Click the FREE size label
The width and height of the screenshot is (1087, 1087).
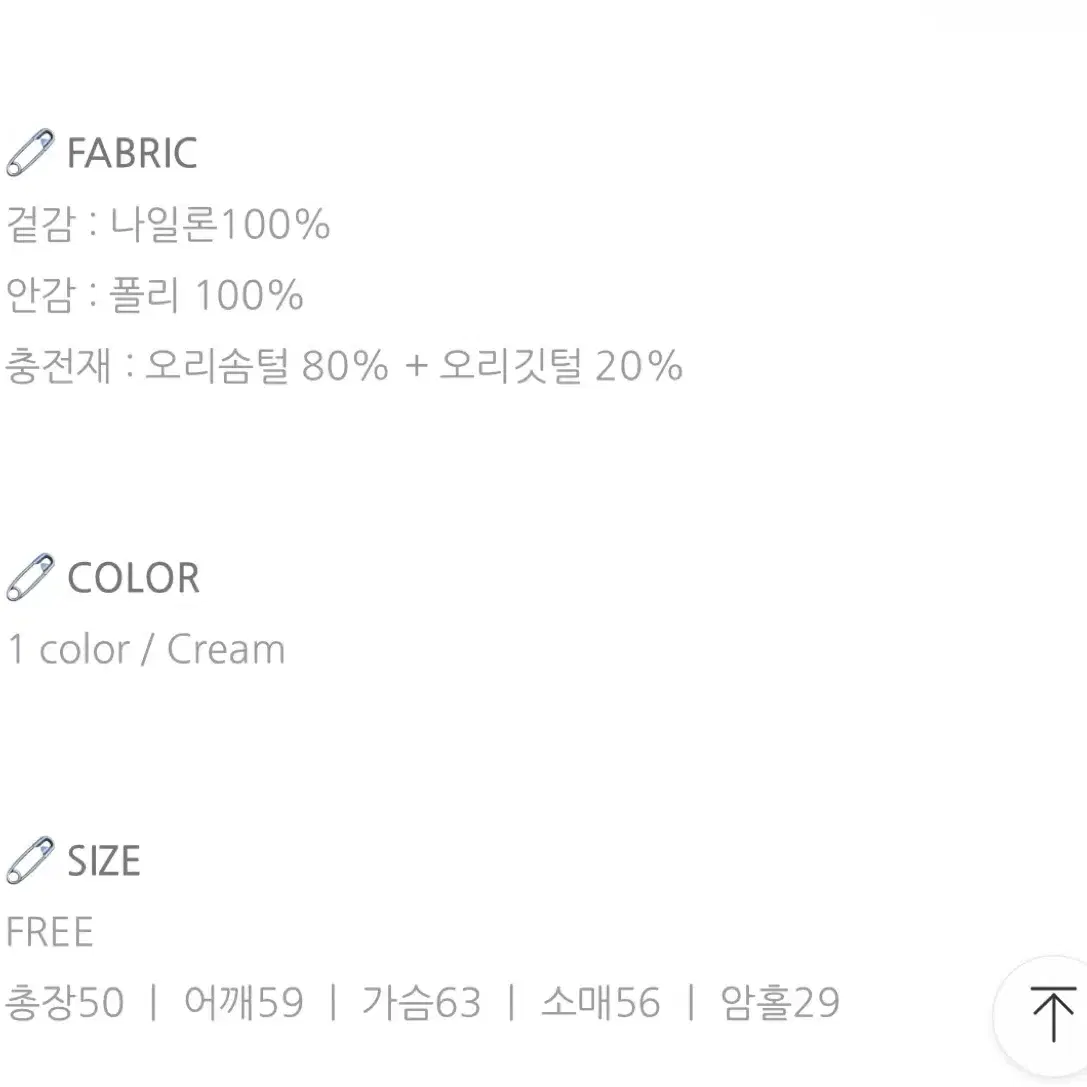pos(49,931)
